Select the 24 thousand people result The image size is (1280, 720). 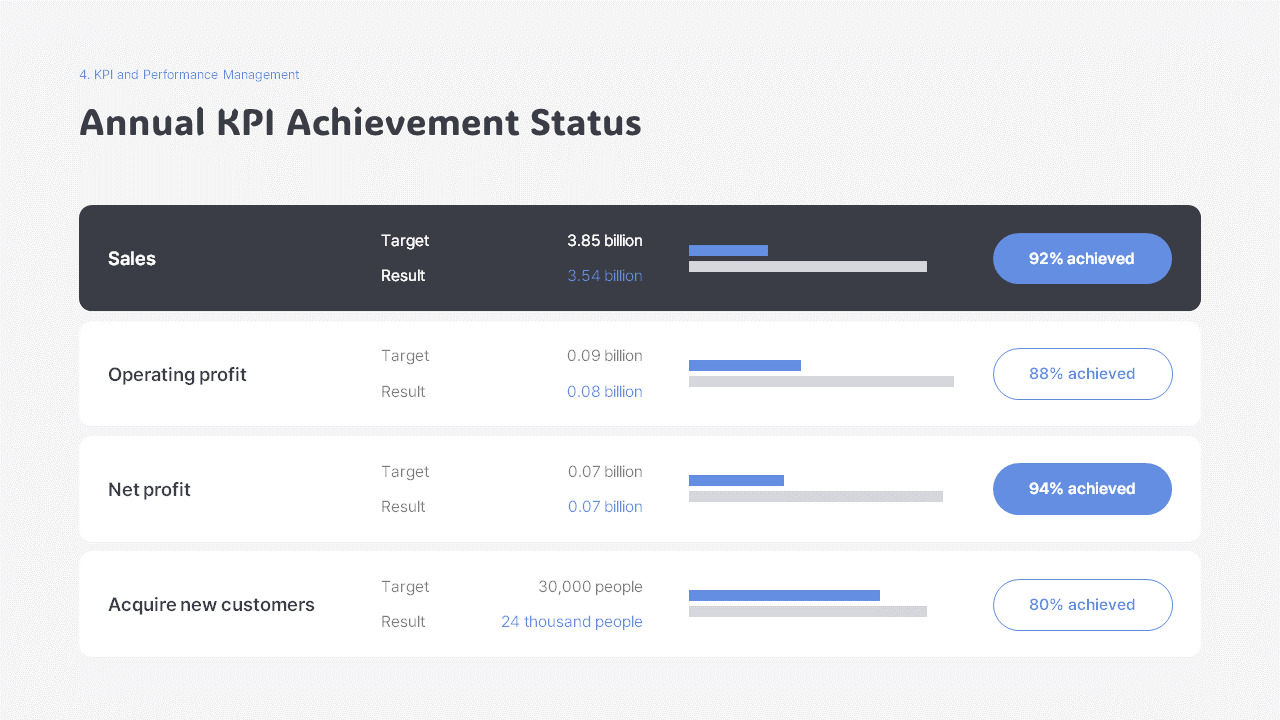pos(572,622)
